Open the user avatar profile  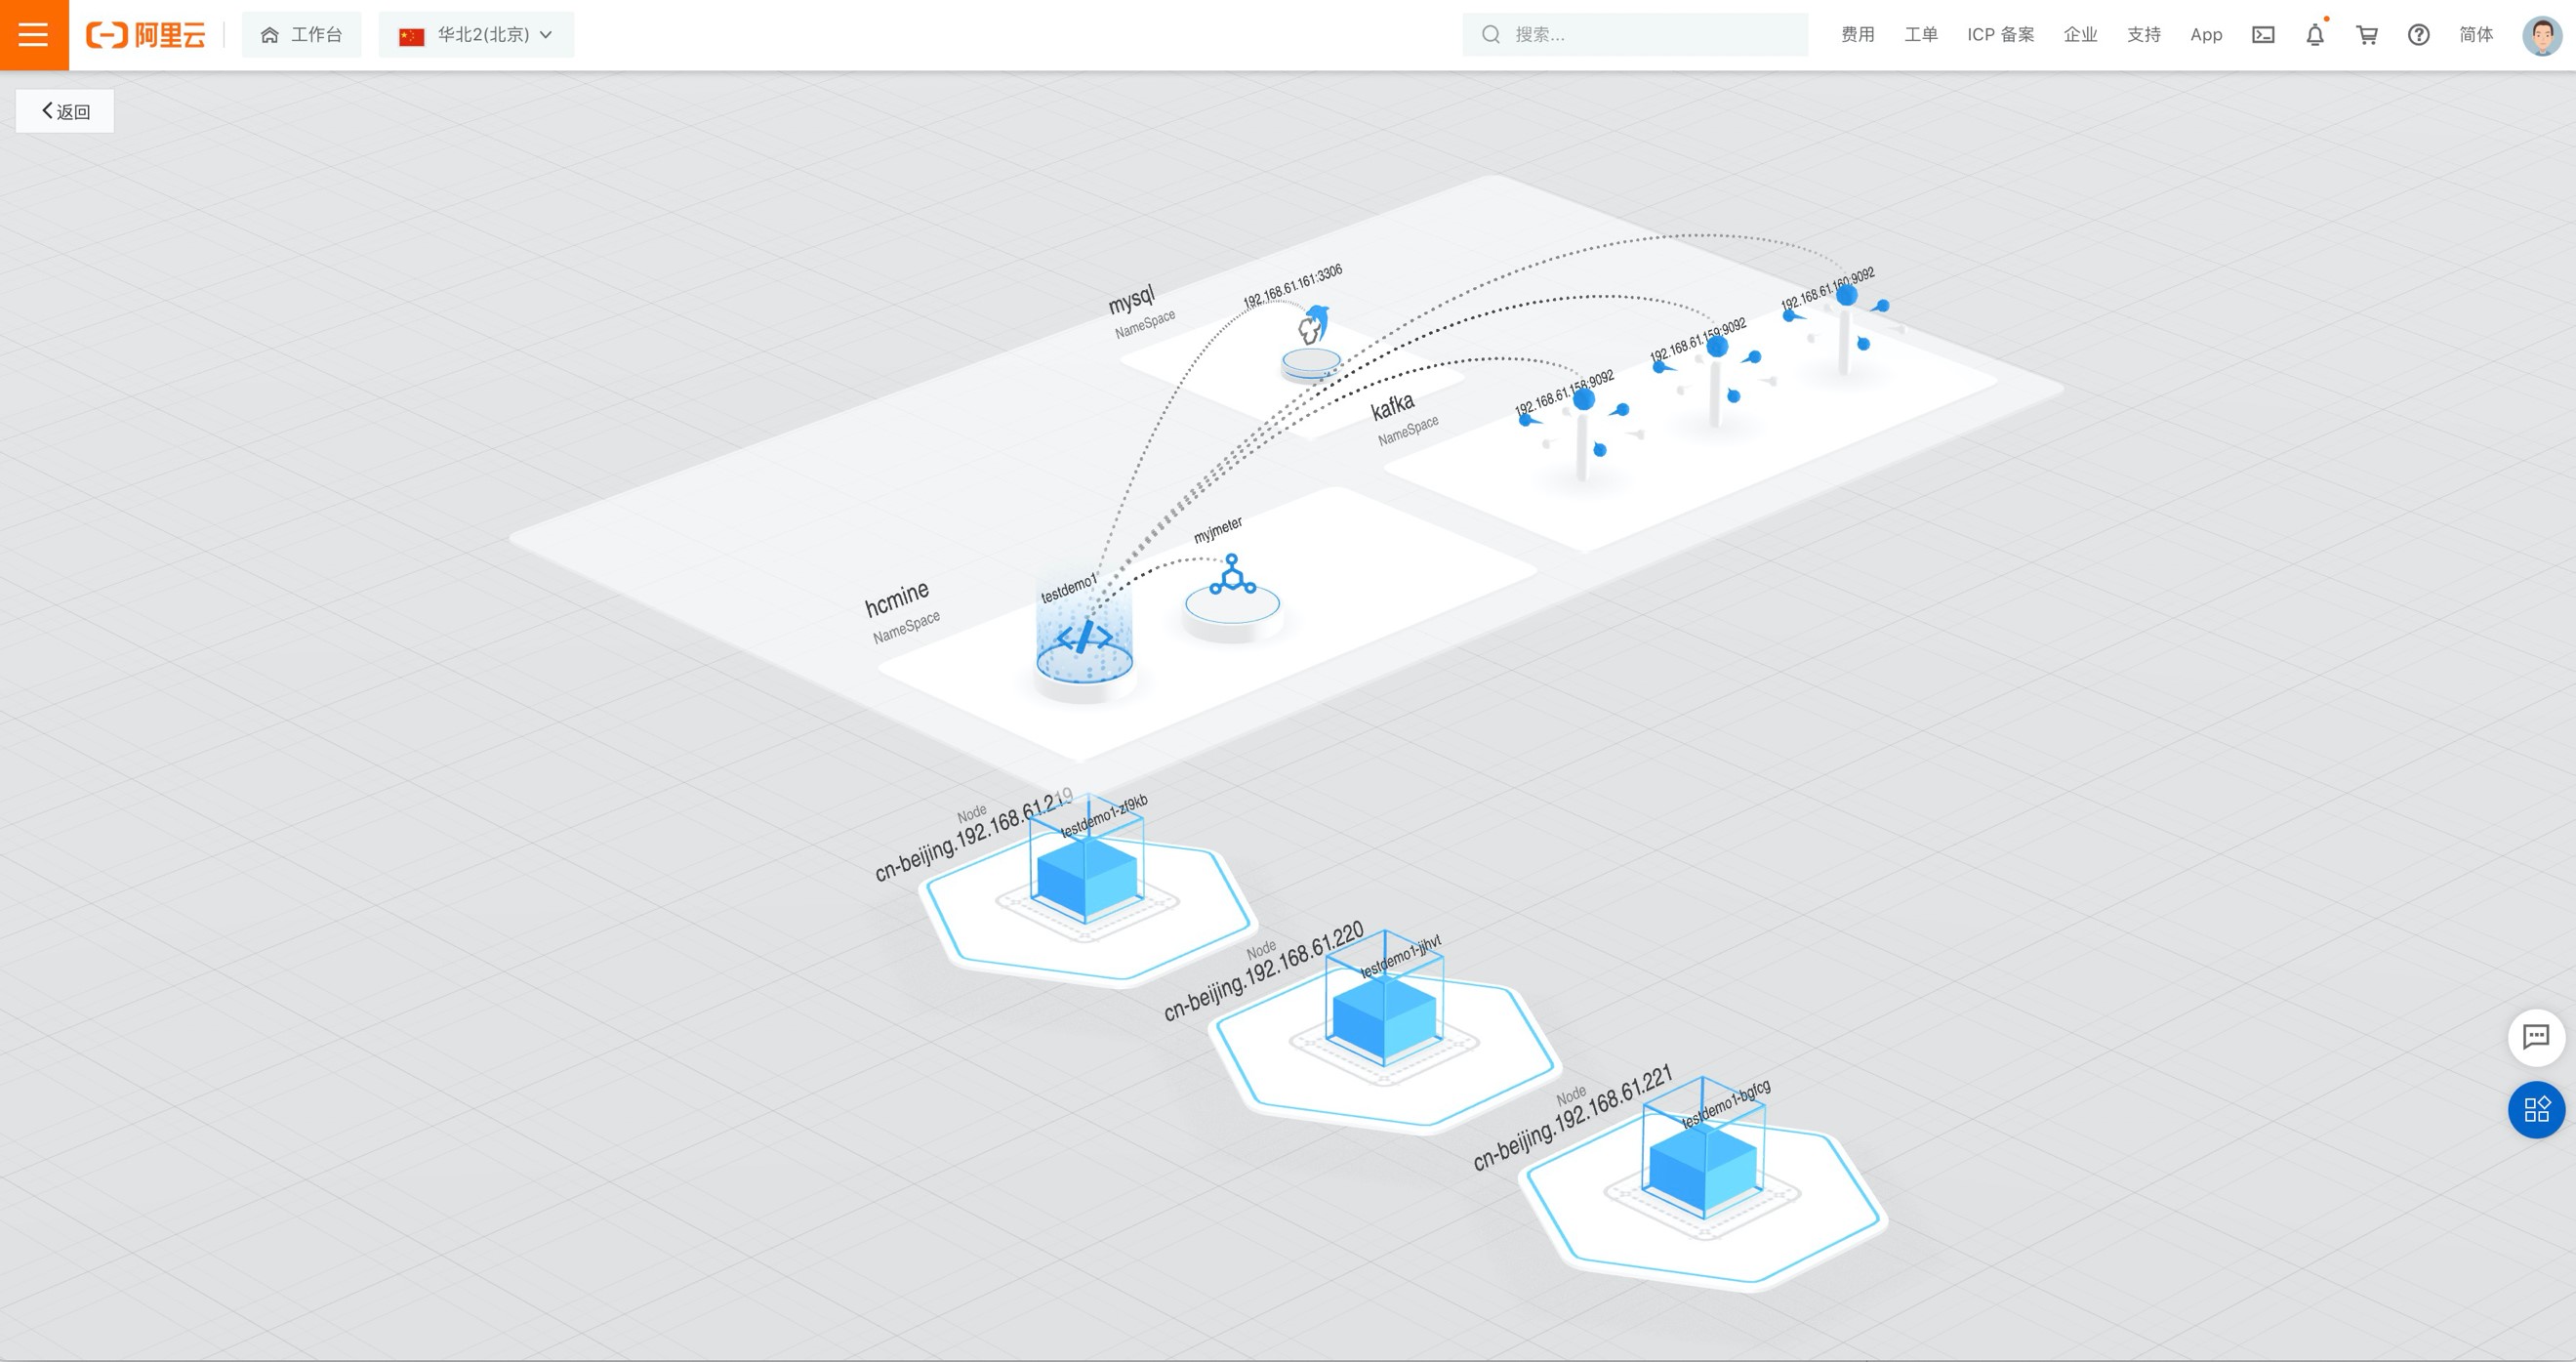pos(2542,35)
